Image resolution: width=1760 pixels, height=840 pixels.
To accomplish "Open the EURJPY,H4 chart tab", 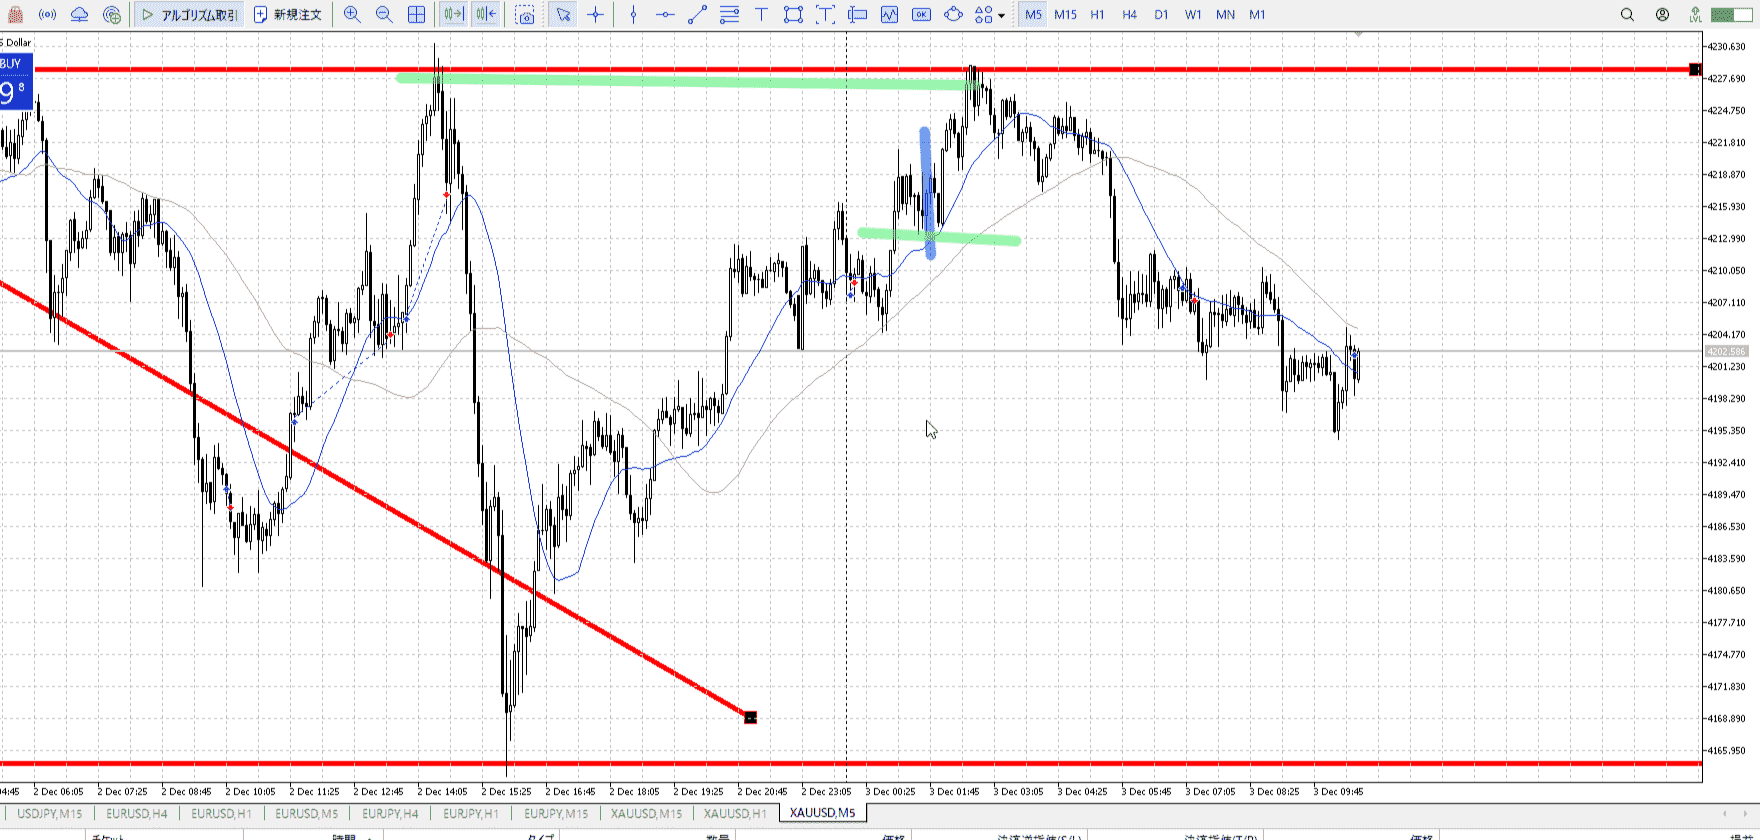I will pyautogui.click(x=390, y=813).
